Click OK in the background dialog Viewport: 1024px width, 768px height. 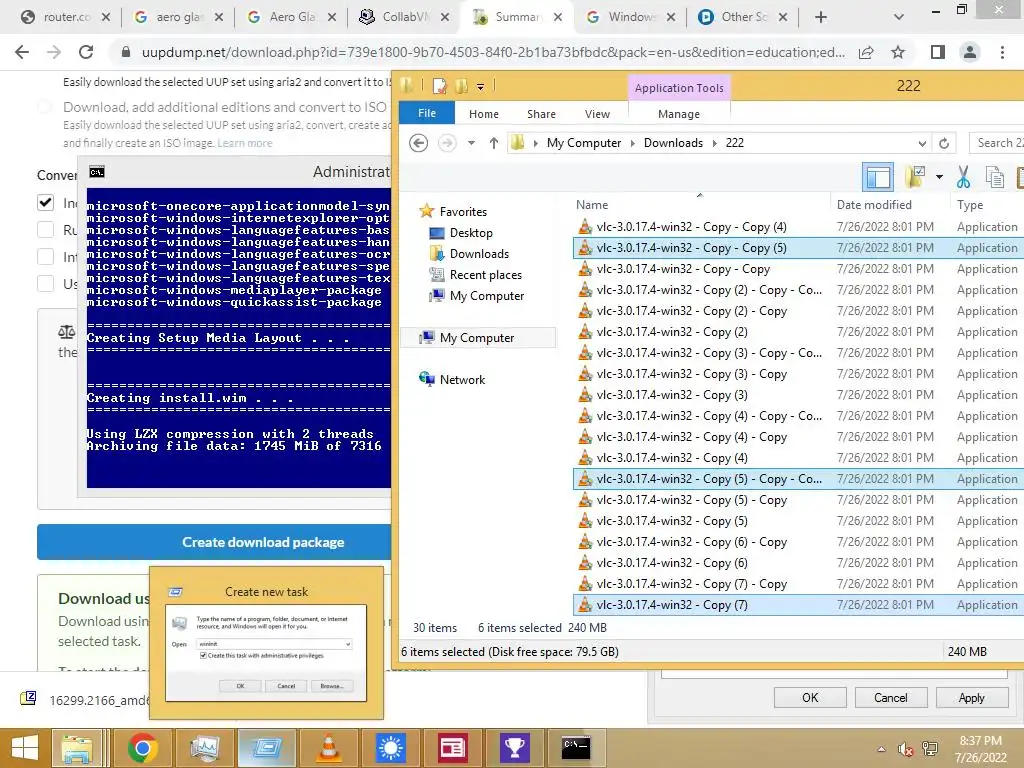[x=810, y=697]
